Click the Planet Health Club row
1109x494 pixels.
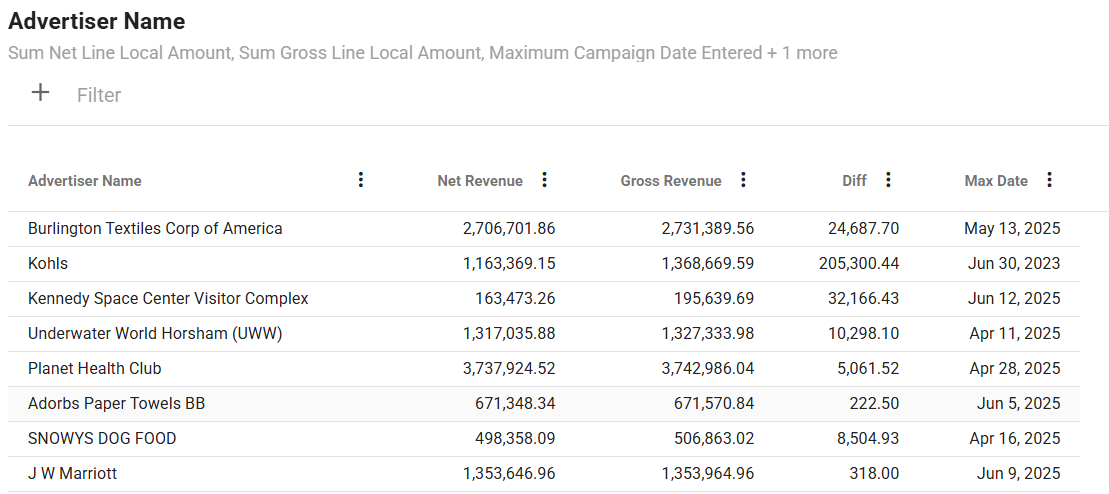point(95,369)
